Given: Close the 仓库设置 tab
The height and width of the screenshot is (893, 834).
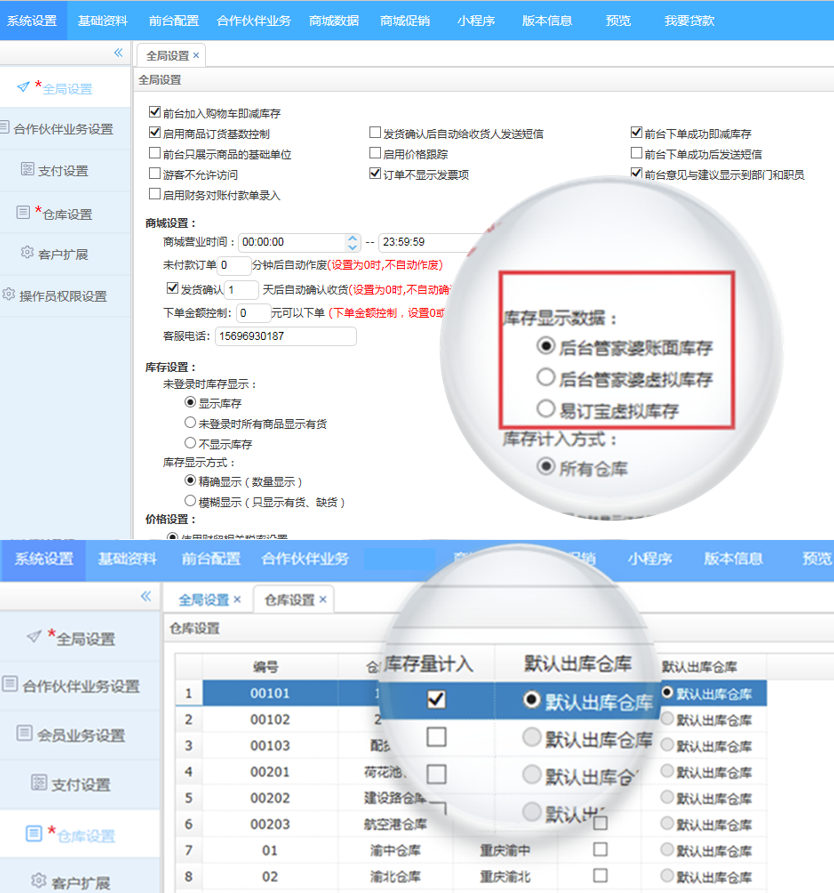Looking at the screenshot, I should pyautogui.click(x=323, y=599).
